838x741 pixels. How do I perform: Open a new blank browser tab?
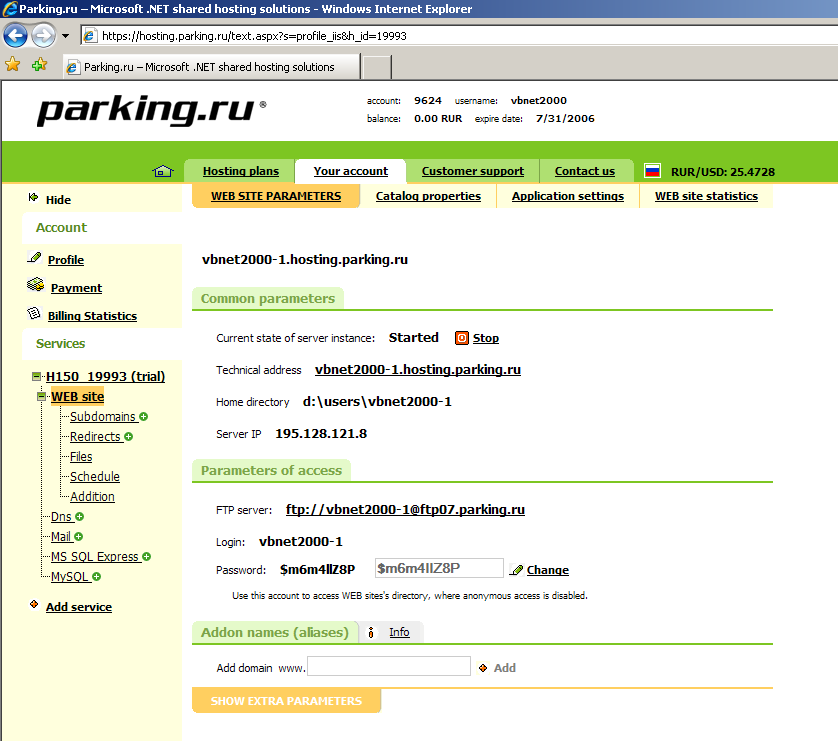tap(377, 67)
